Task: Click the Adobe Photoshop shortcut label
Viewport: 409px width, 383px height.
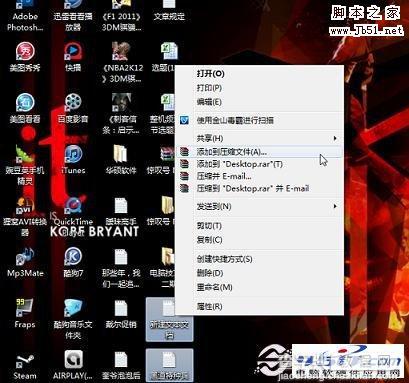Action: click(25, 22)
